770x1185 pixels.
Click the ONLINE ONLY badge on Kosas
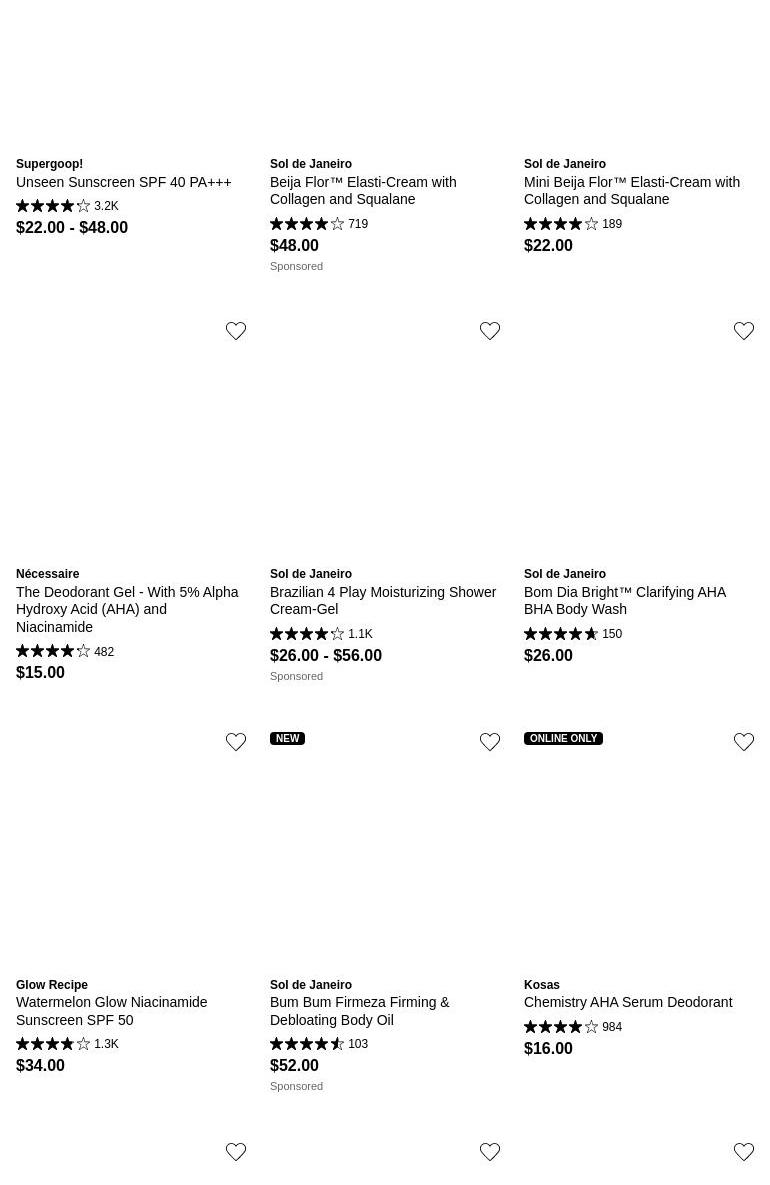563,739
